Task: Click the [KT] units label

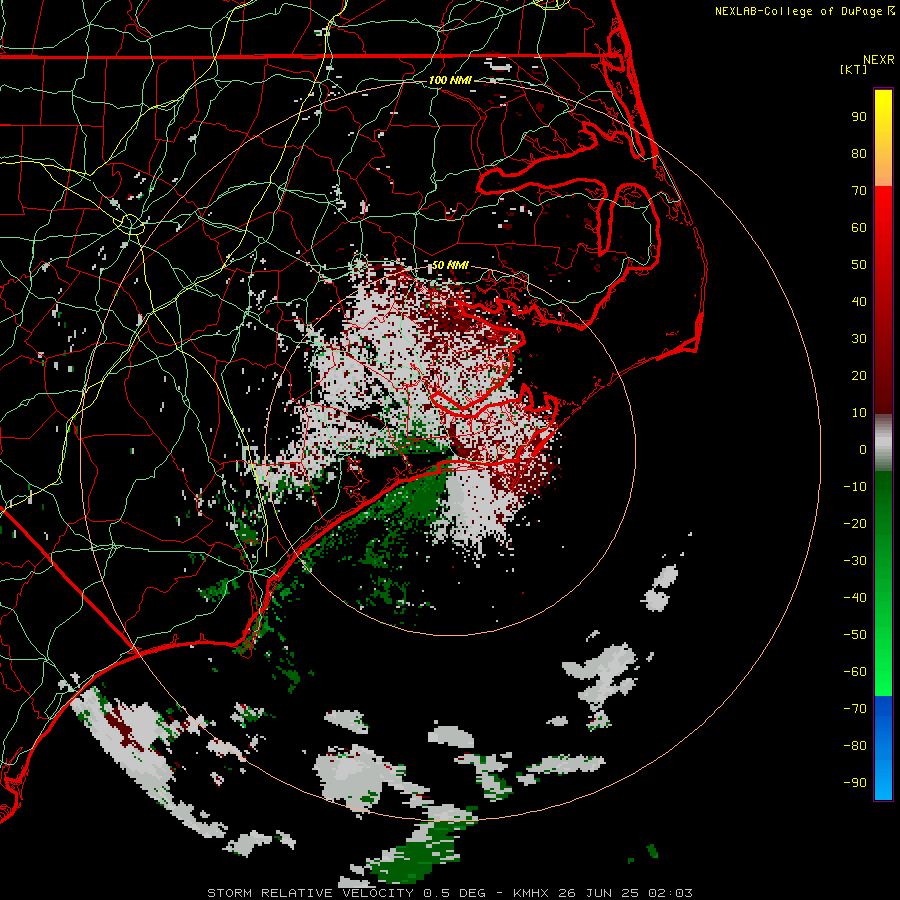Action: click(x=854, y=69)
